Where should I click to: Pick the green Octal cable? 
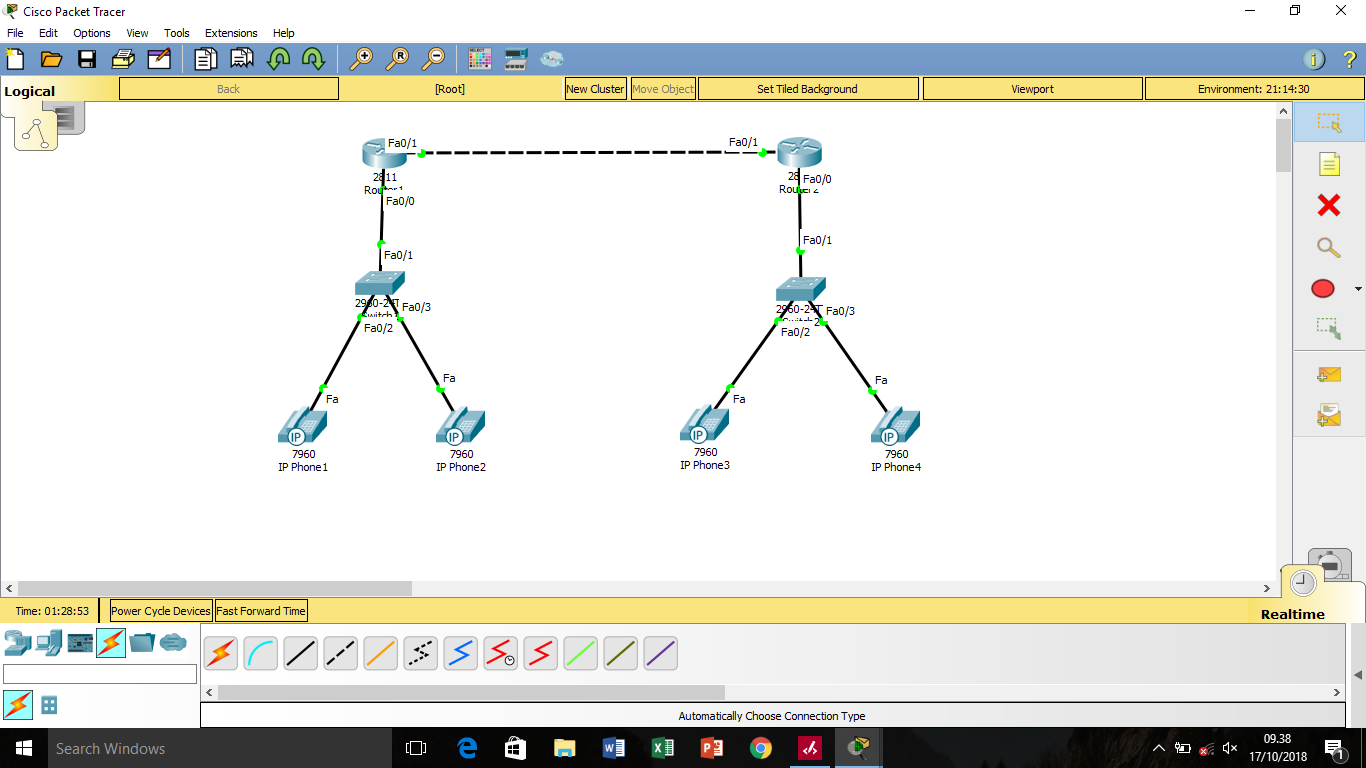point(581,654)
